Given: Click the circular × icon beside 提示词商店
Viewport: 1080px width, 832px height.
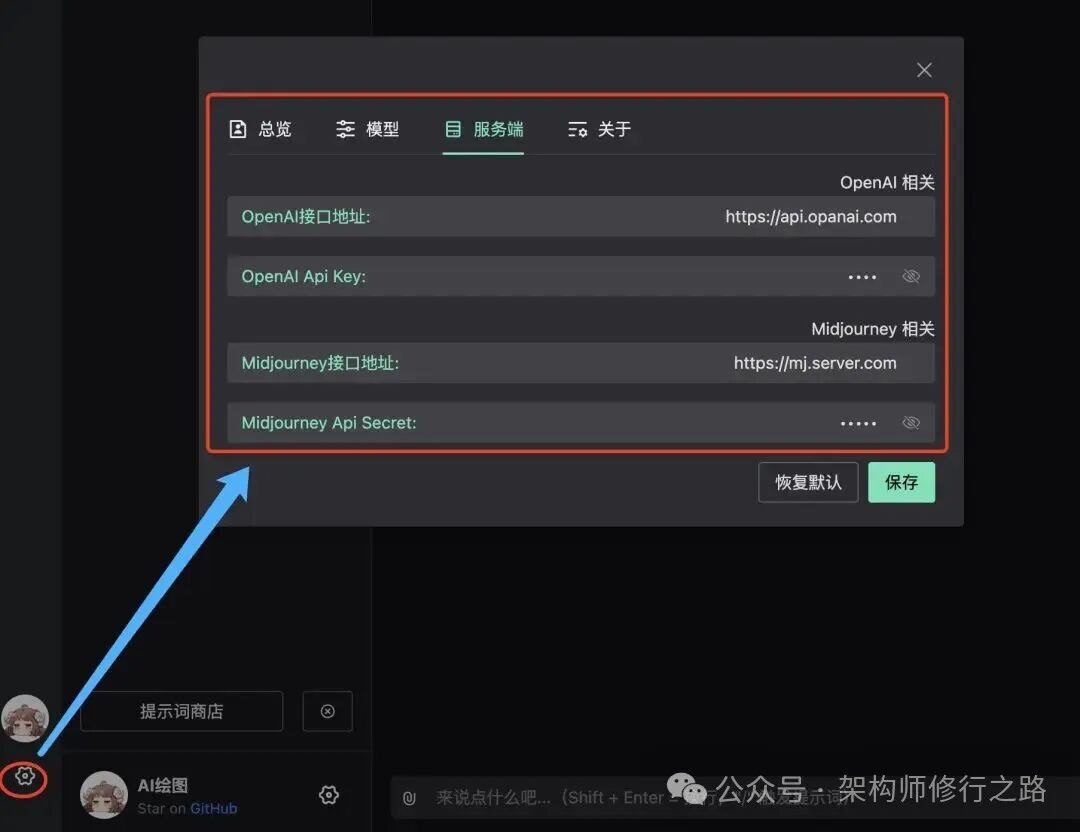Looking at the screenshot, I should (327, 711).
